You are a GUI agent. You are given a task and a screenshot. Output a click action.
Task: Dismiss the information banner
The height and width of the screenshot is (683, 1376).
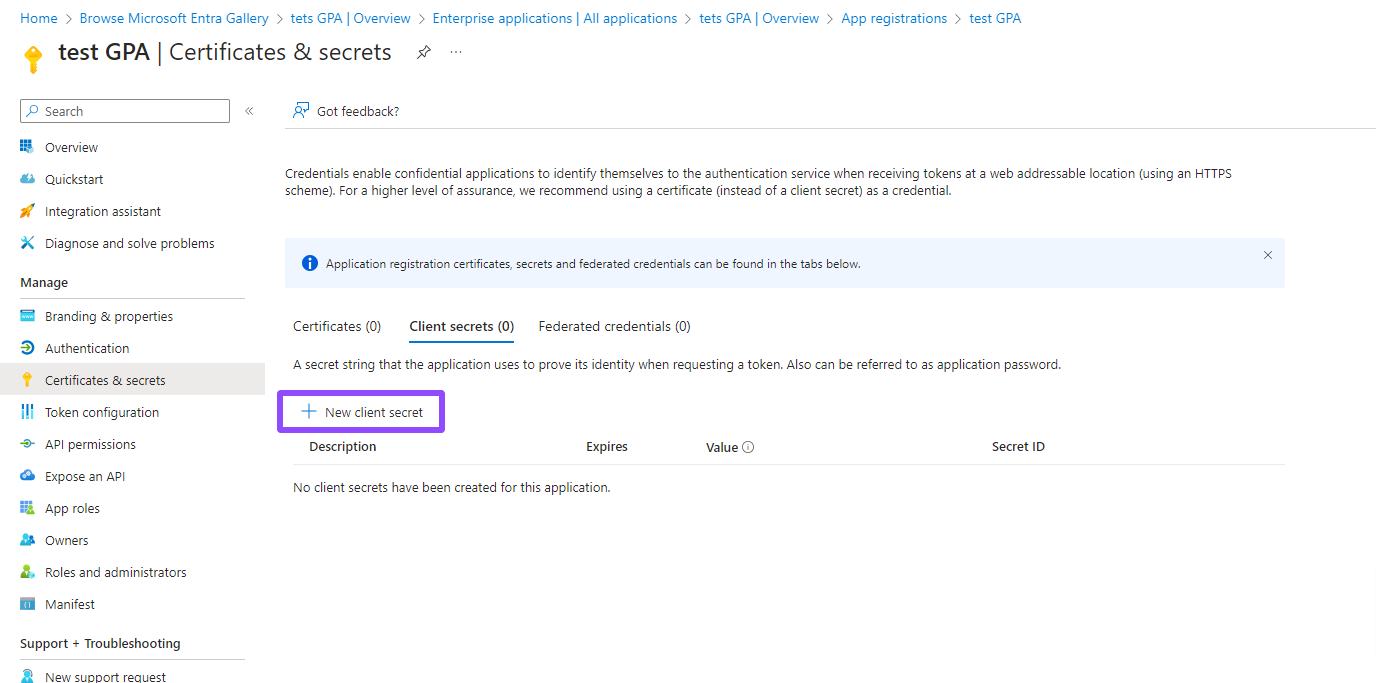click(x=1268, y=255)
